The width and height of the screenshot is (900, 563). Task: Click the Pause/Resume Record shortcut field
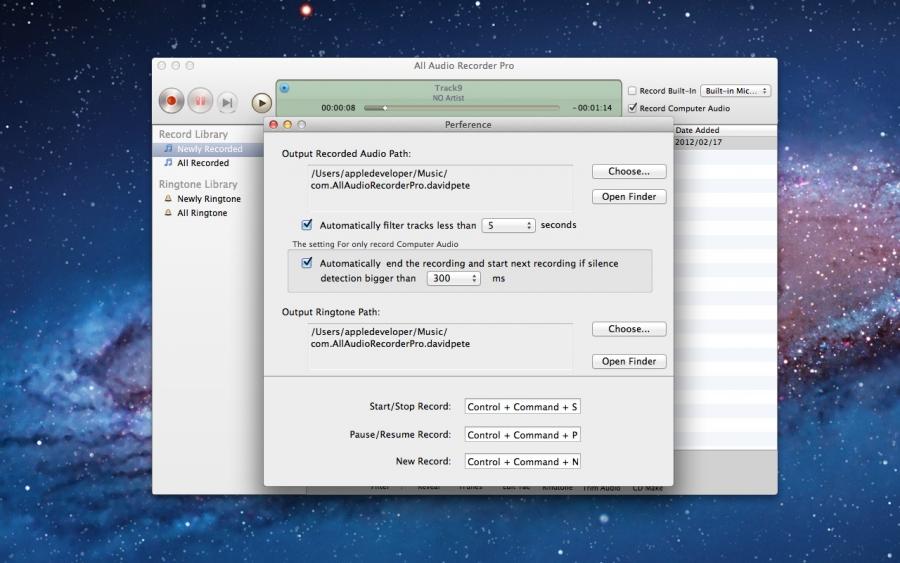point(522,434)
